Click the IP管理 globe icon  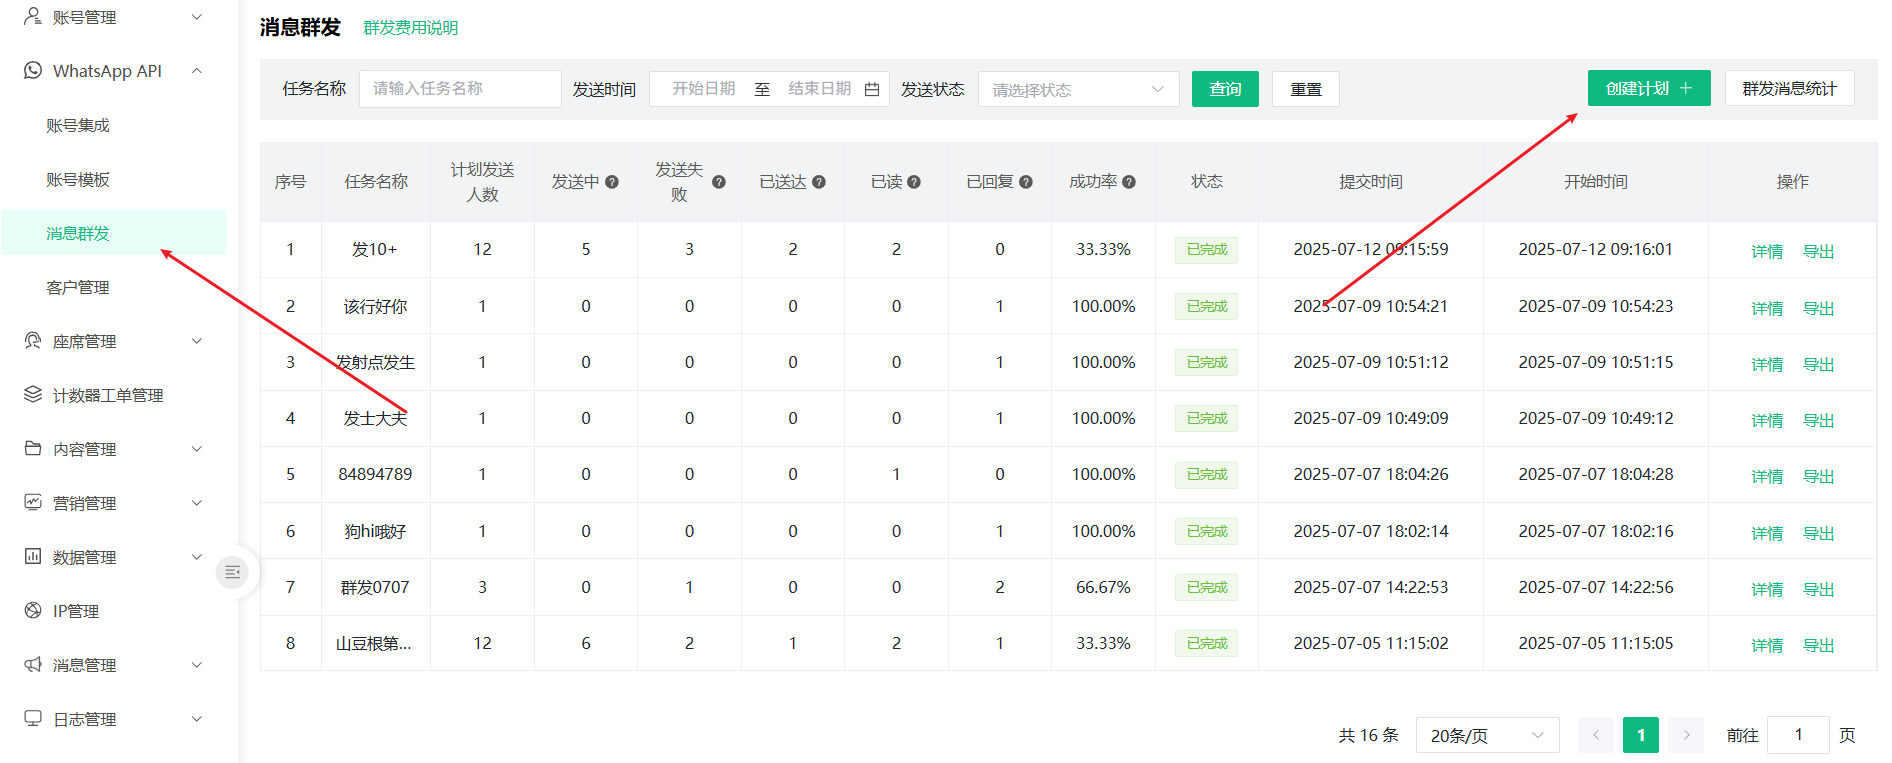[x=33, y=610]
